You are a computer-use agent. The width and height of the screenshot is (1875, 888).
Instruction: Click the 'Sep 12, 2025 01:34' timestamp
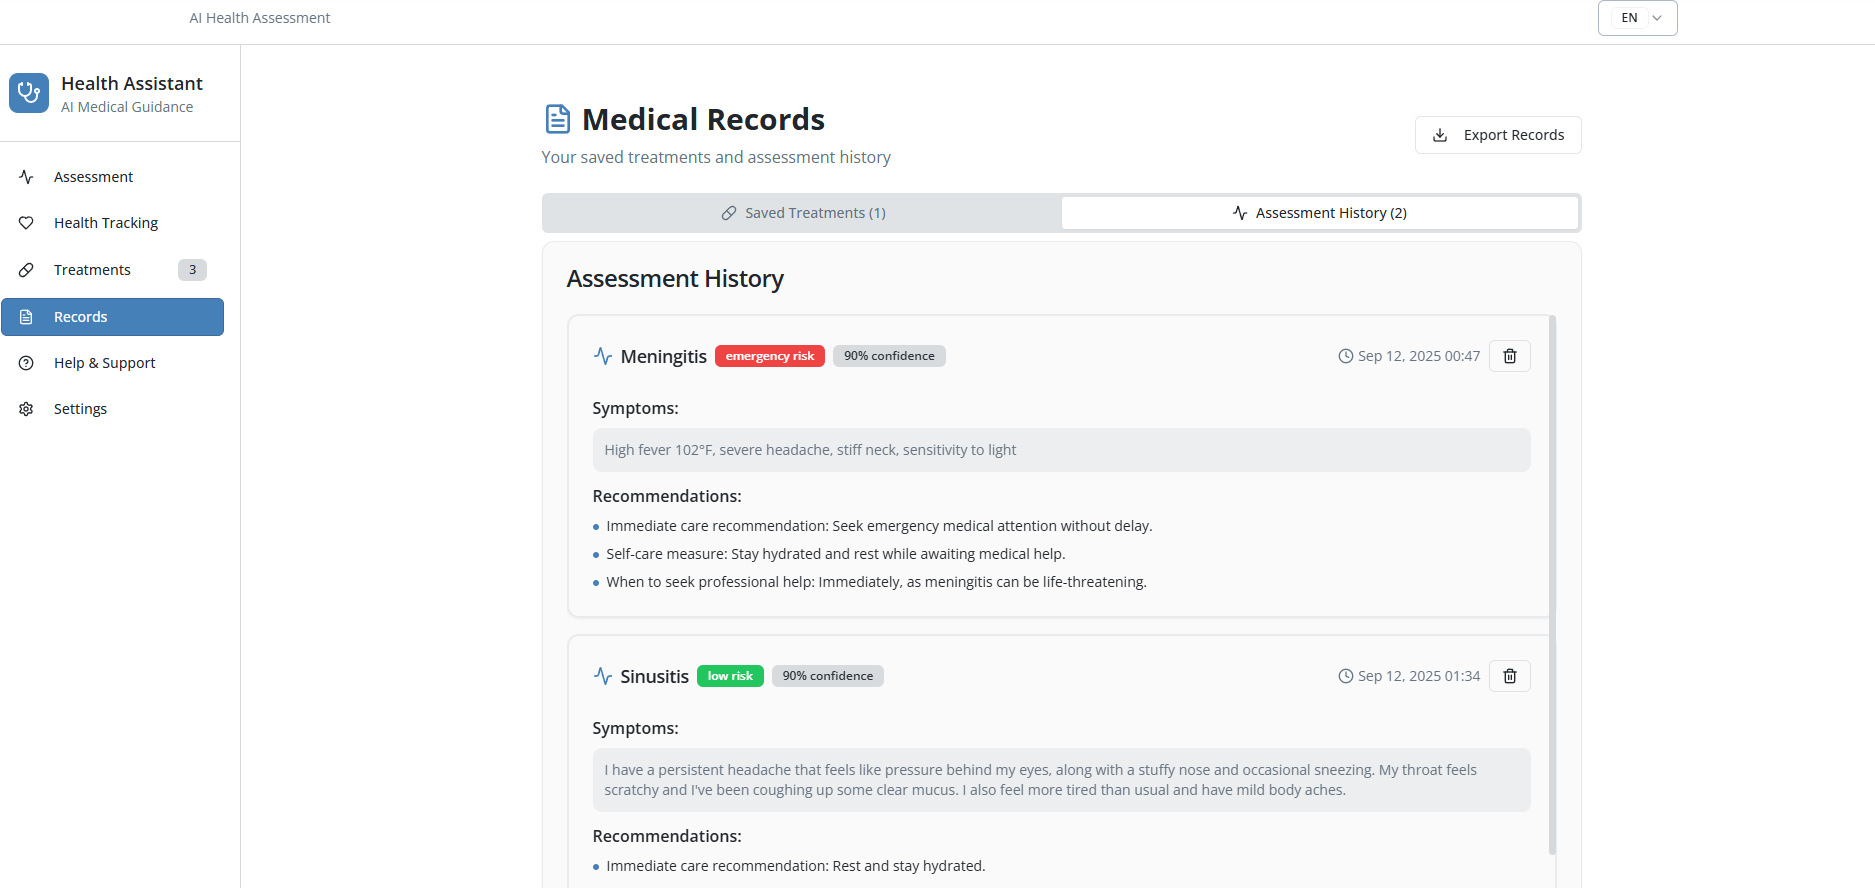pos(1419,676)
